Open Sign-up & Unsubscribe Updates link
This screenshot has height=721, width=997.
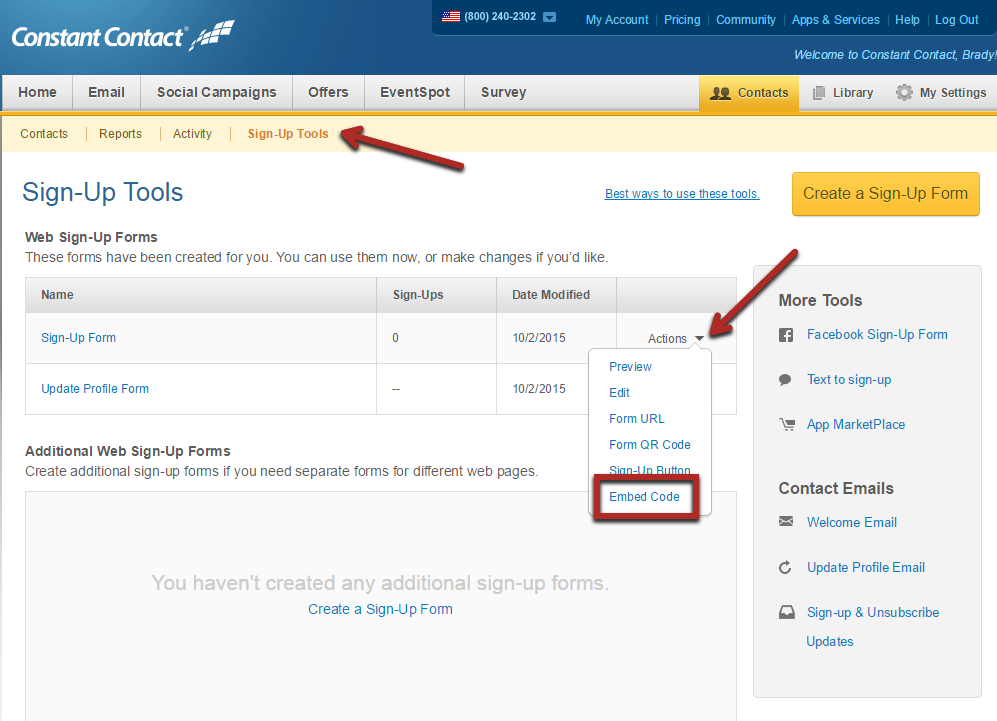click(872, 626)
